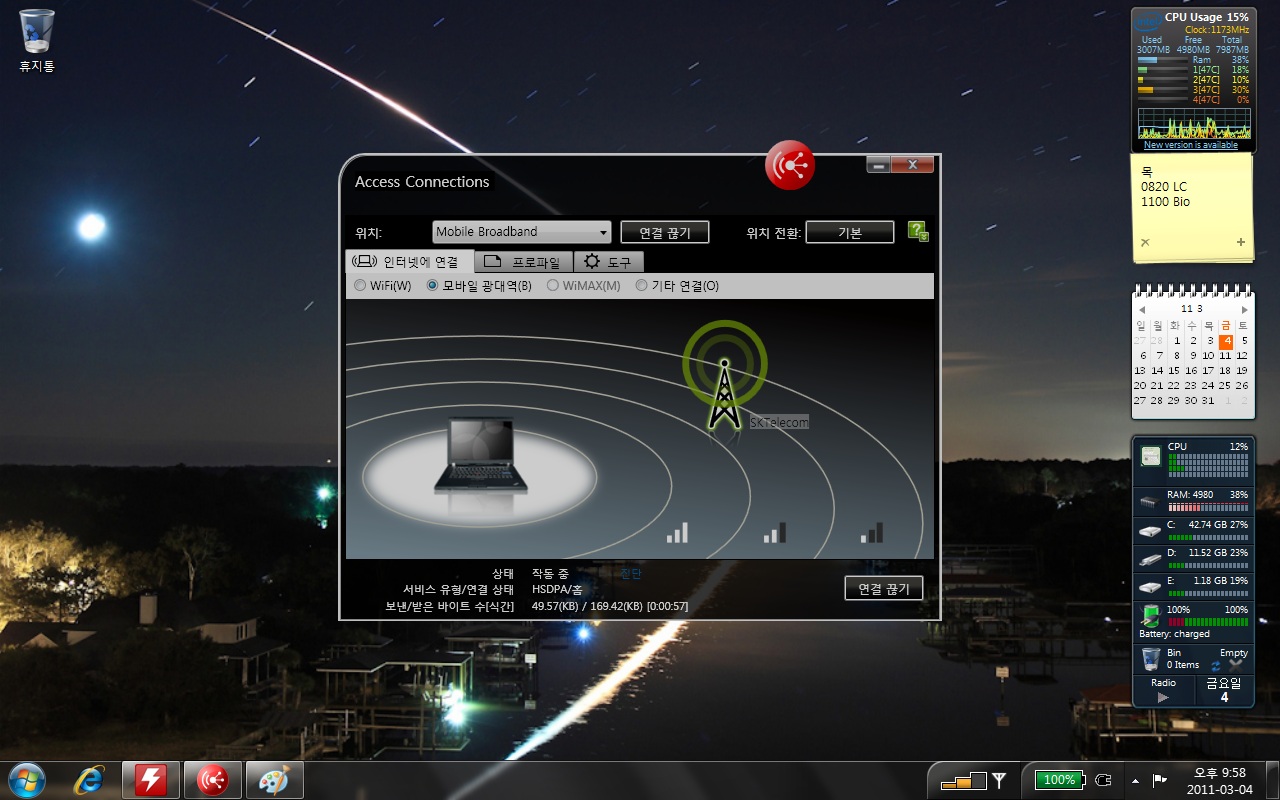Click the red Access Connections logo
Screen dimensions: 1280x800
point(790,166)
